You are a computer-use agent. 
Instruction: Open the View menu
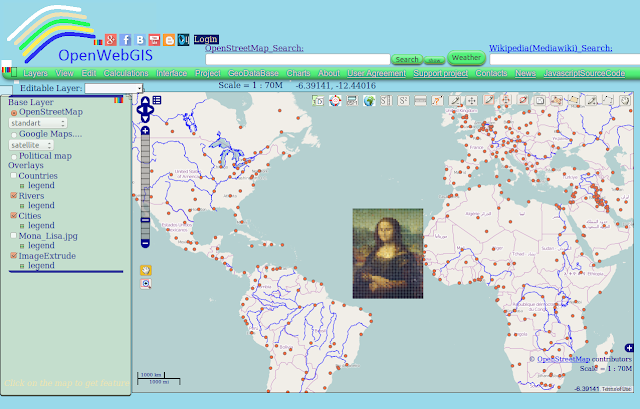pyautogui.click(x=64, y=73)
